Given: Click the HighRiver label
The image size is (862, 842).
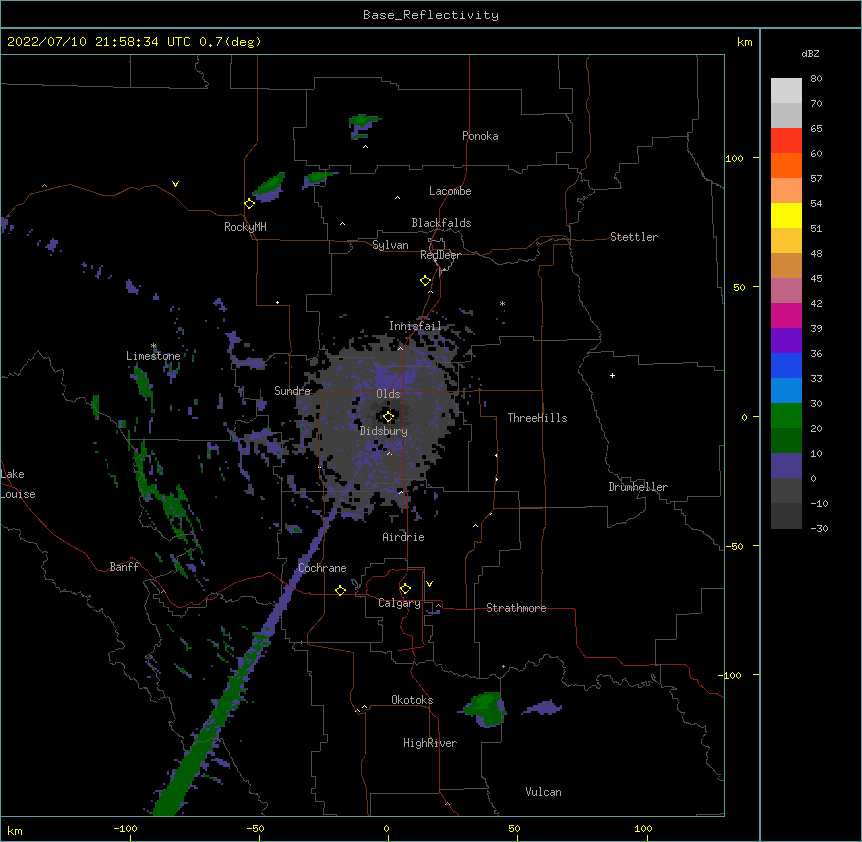Looking at the screenshot, I should point(430,743).
